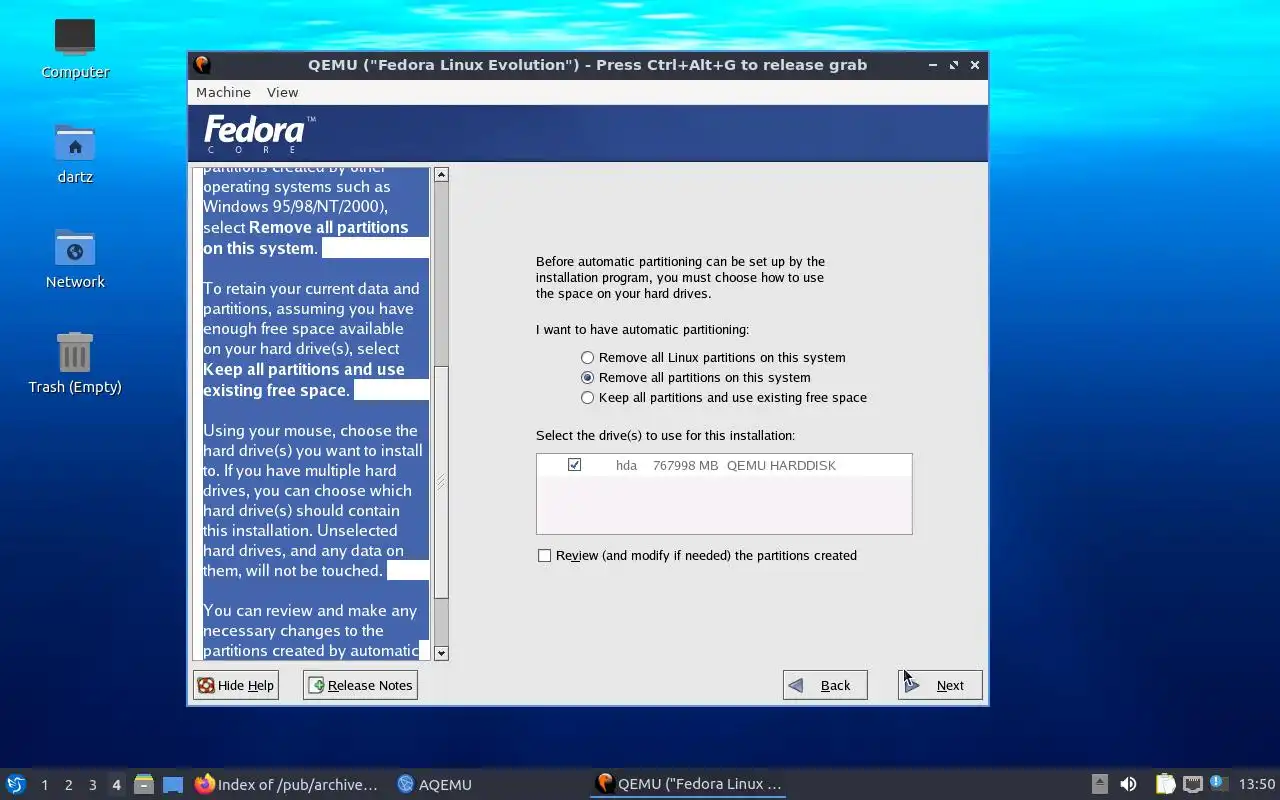1280x800 pixels.
Task: Click the help panel scroll up arrow
Action: click(x=441, y=175)
